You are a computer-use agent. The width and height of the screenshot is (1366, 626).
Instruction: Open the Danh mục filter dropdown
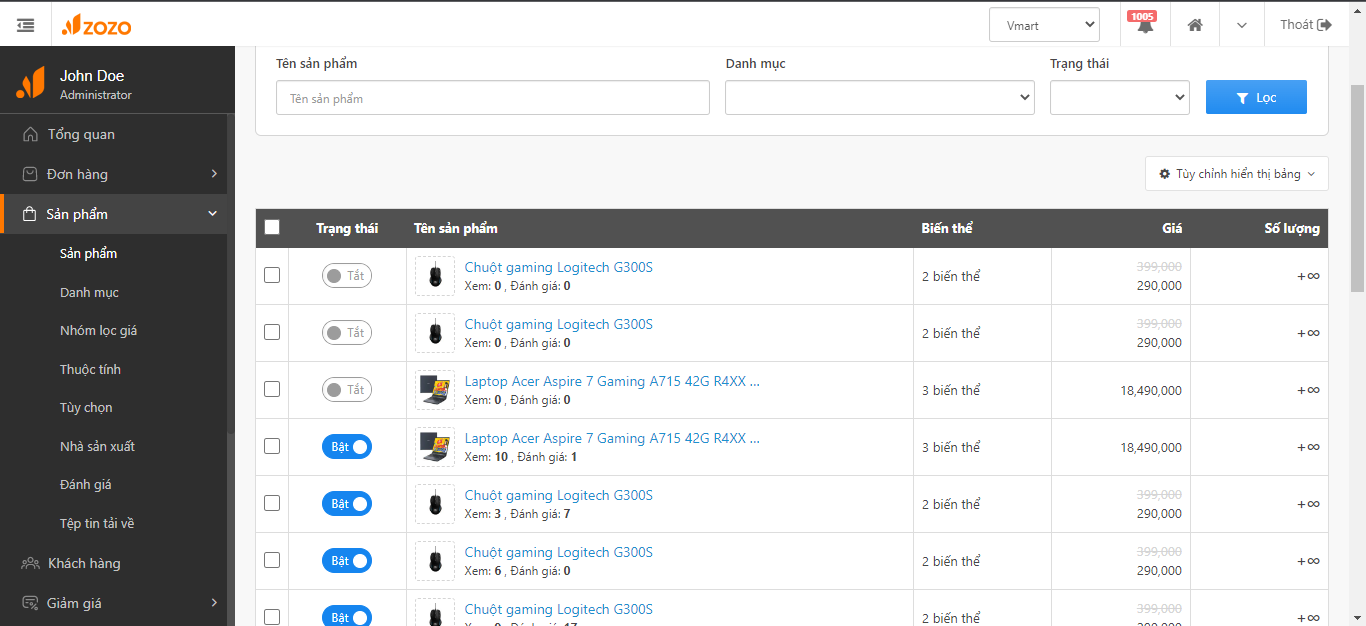pyautogui.click(x=880, y=97)
